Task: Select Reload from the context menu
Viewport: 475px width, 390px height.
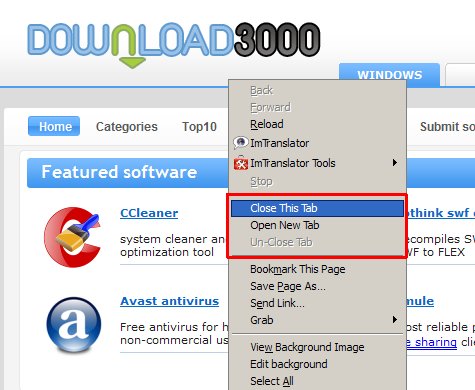Action: (x=318, y=124)
